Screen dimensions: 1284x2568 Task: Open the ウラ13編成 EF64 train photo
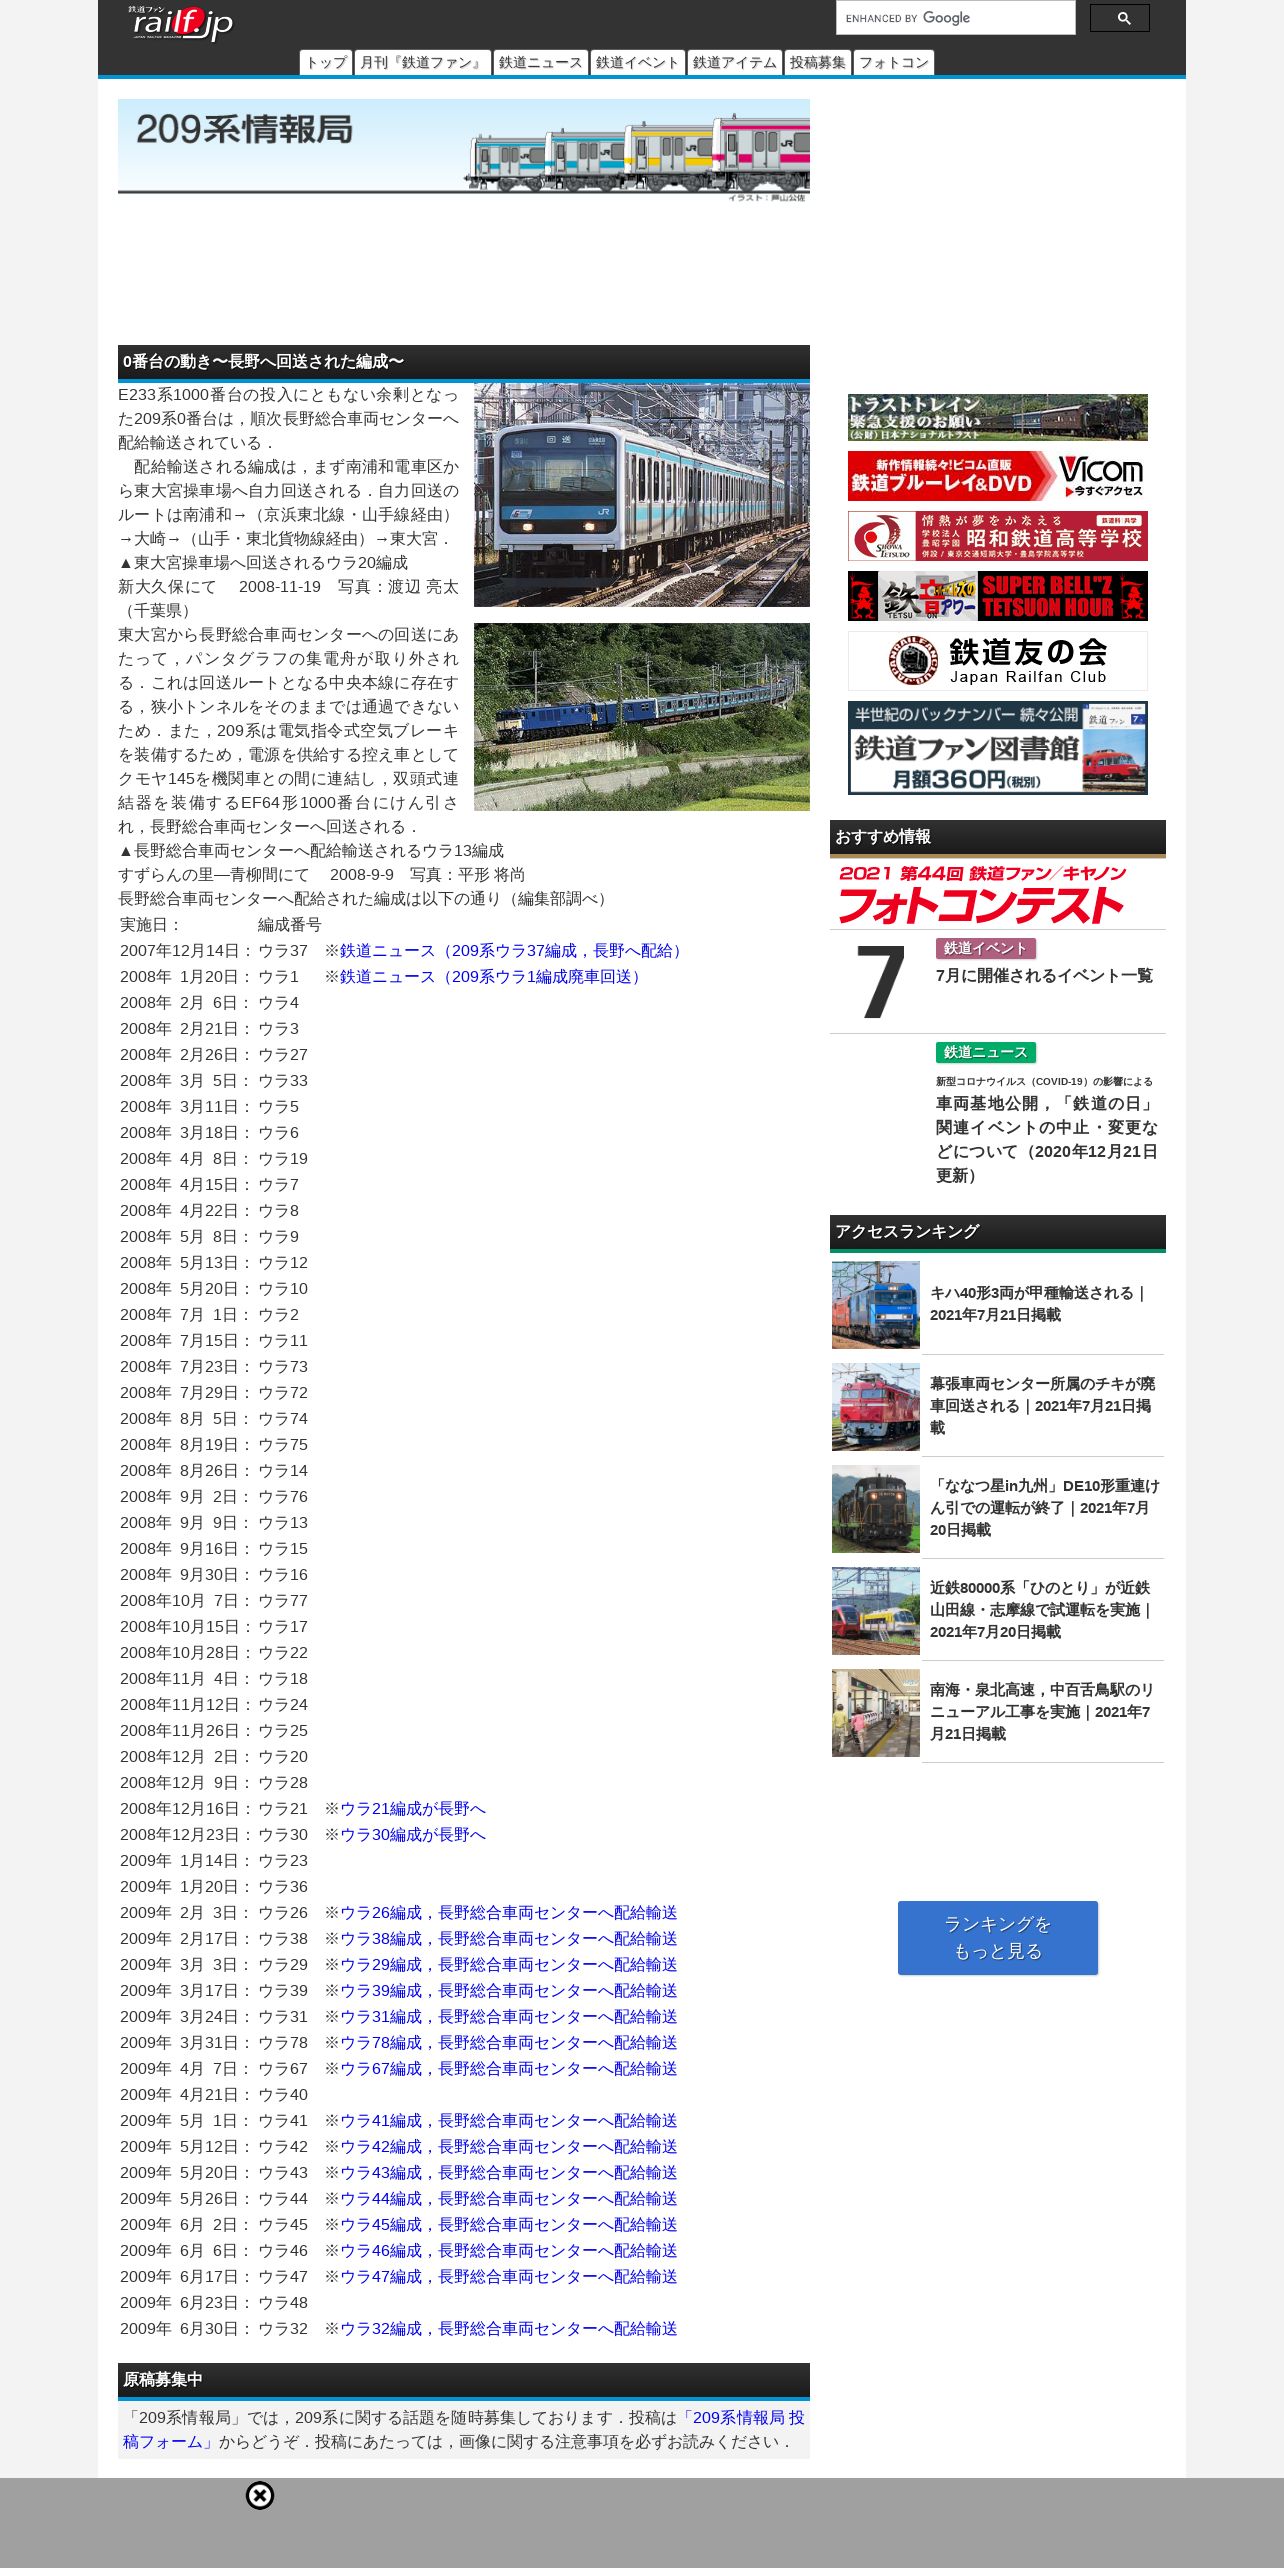[x=642, y=717]
